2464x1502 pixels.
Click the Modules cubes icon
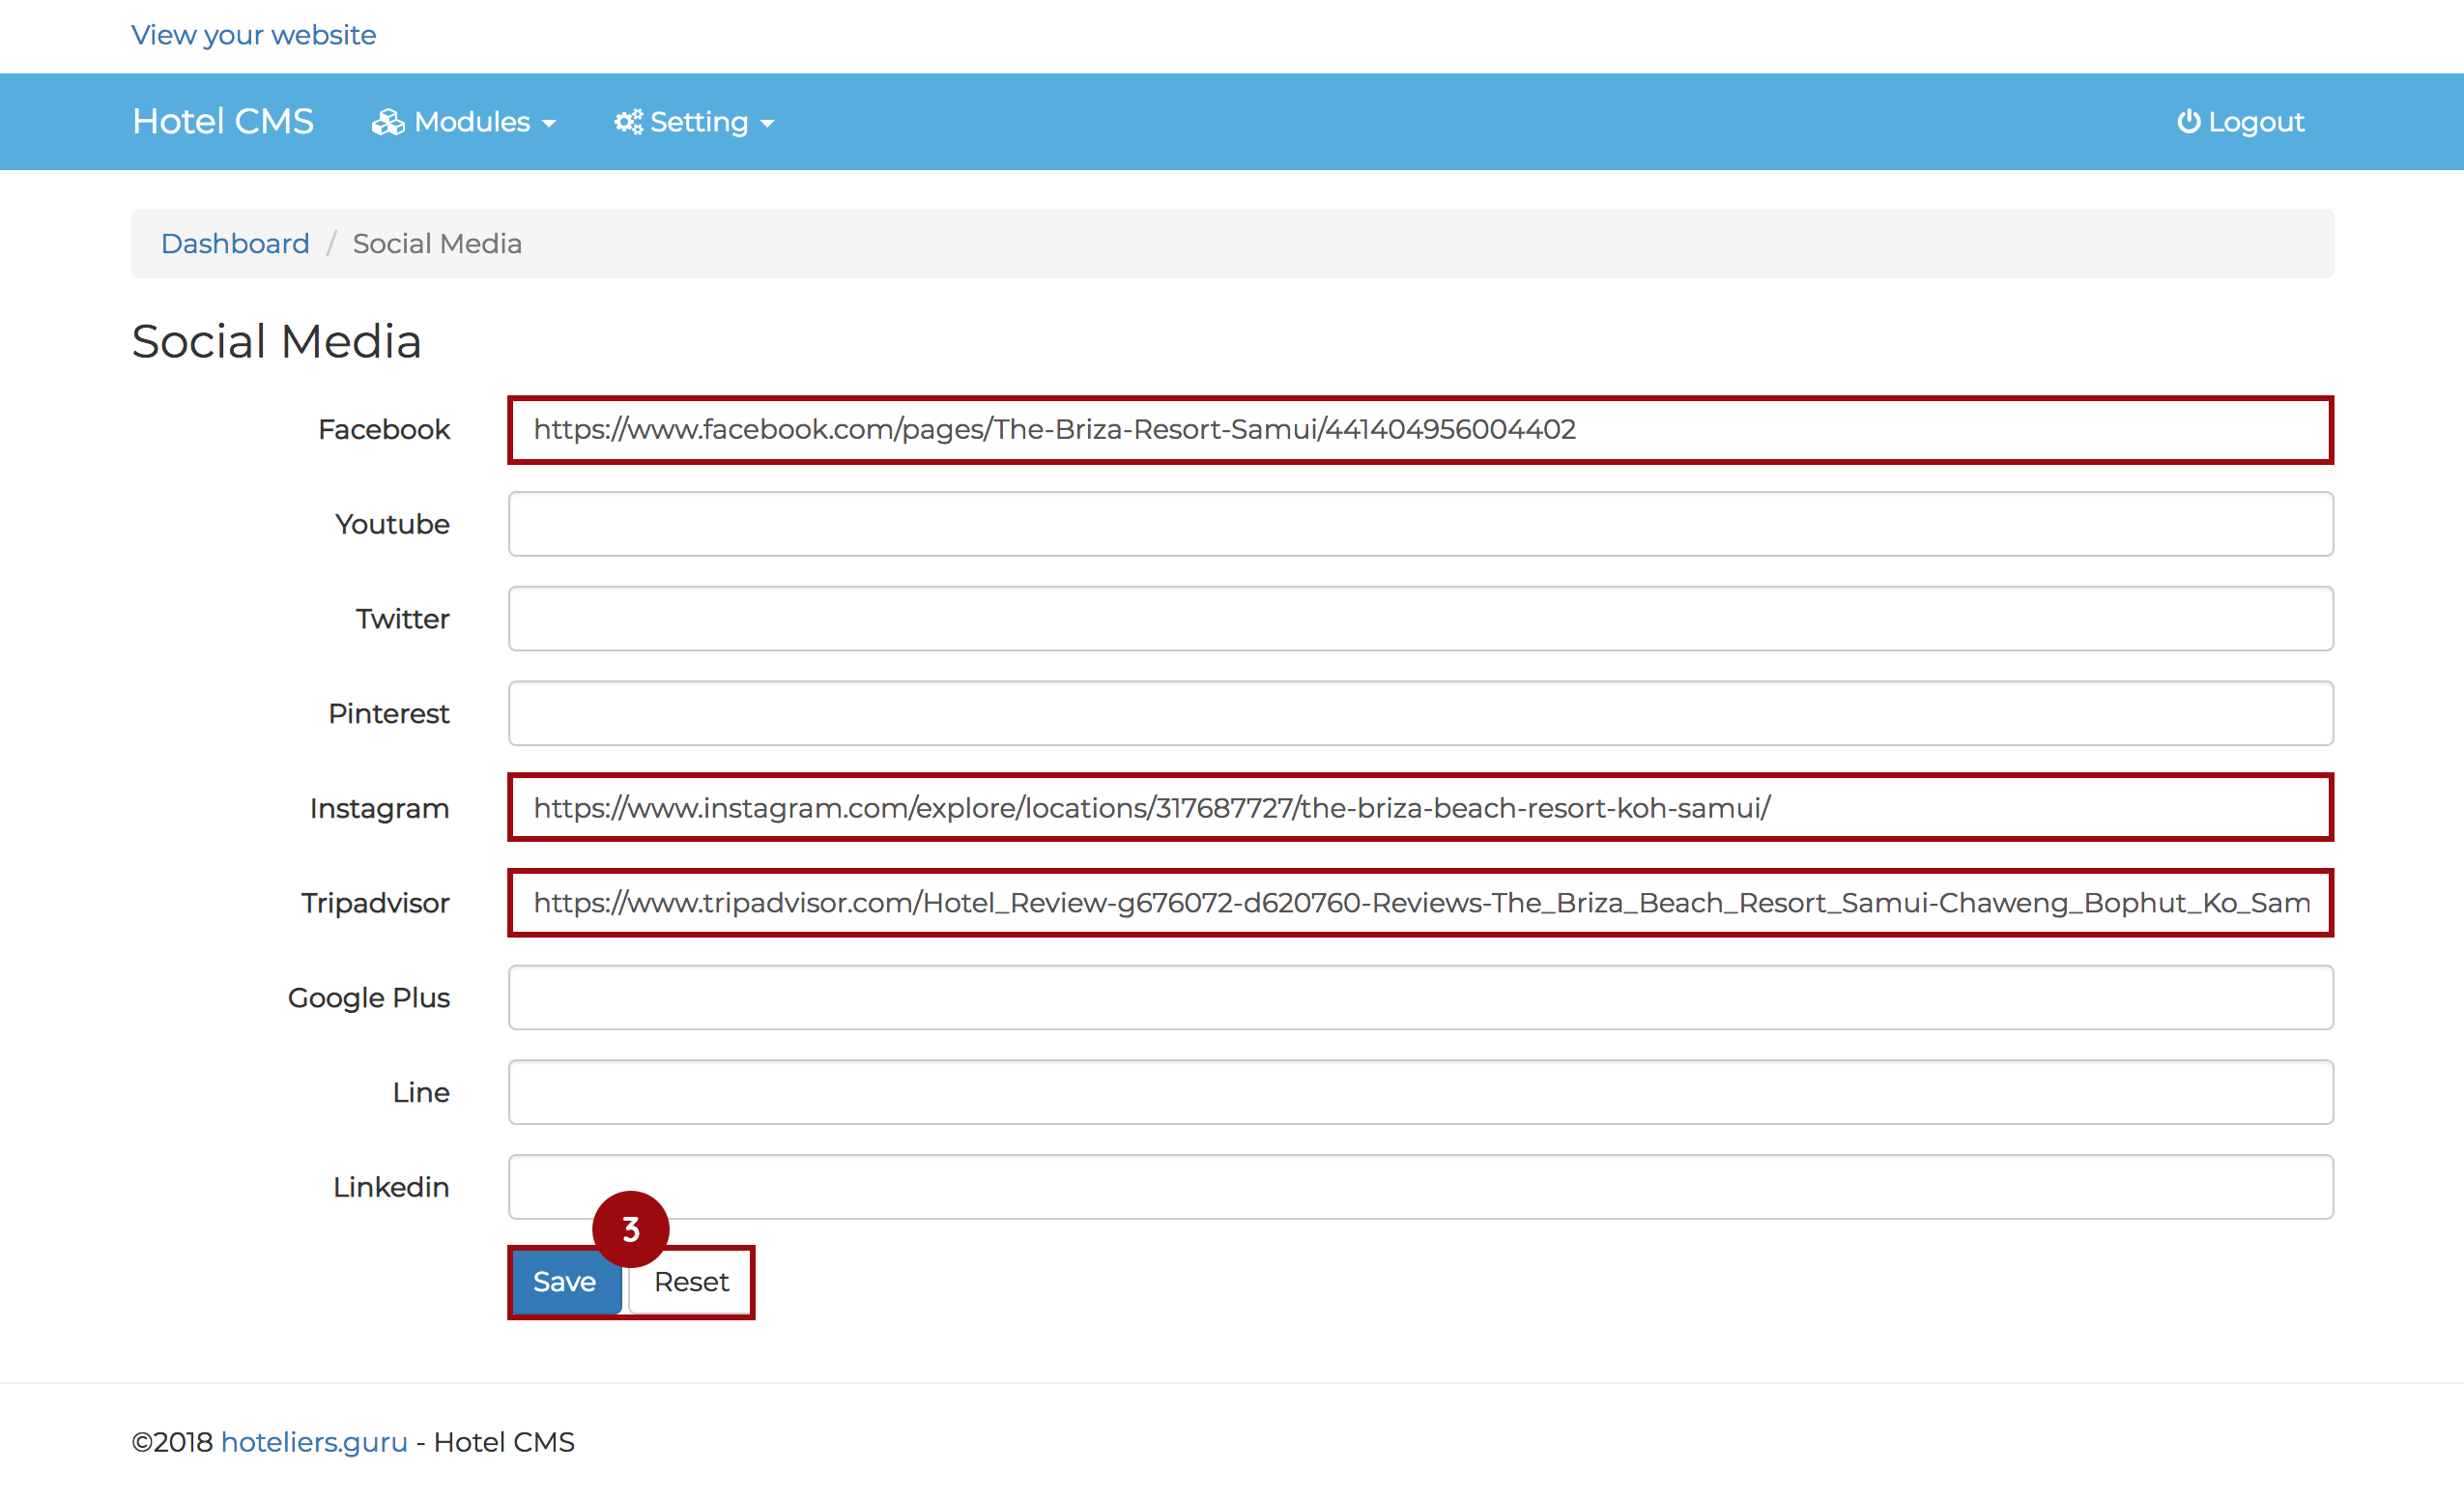click(388, 122)
